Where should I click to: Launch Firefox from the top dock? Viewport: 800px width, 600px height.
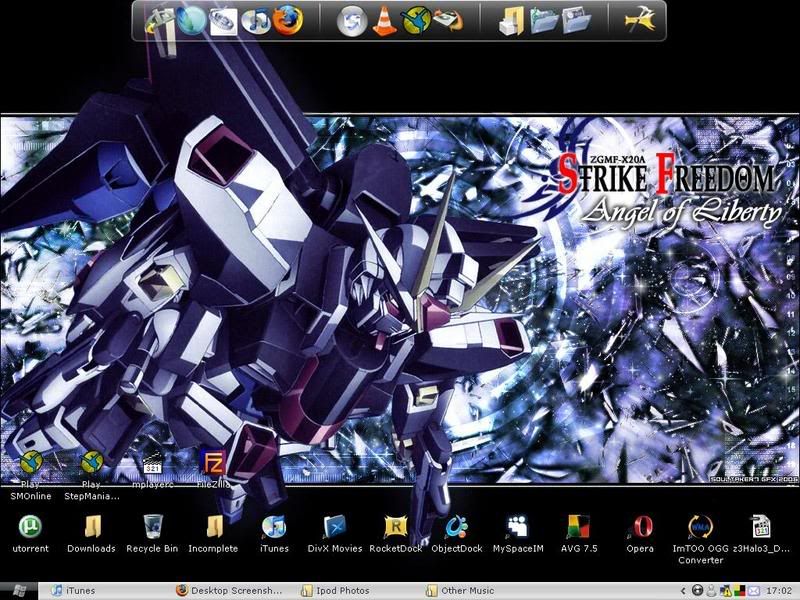[288, 20]
